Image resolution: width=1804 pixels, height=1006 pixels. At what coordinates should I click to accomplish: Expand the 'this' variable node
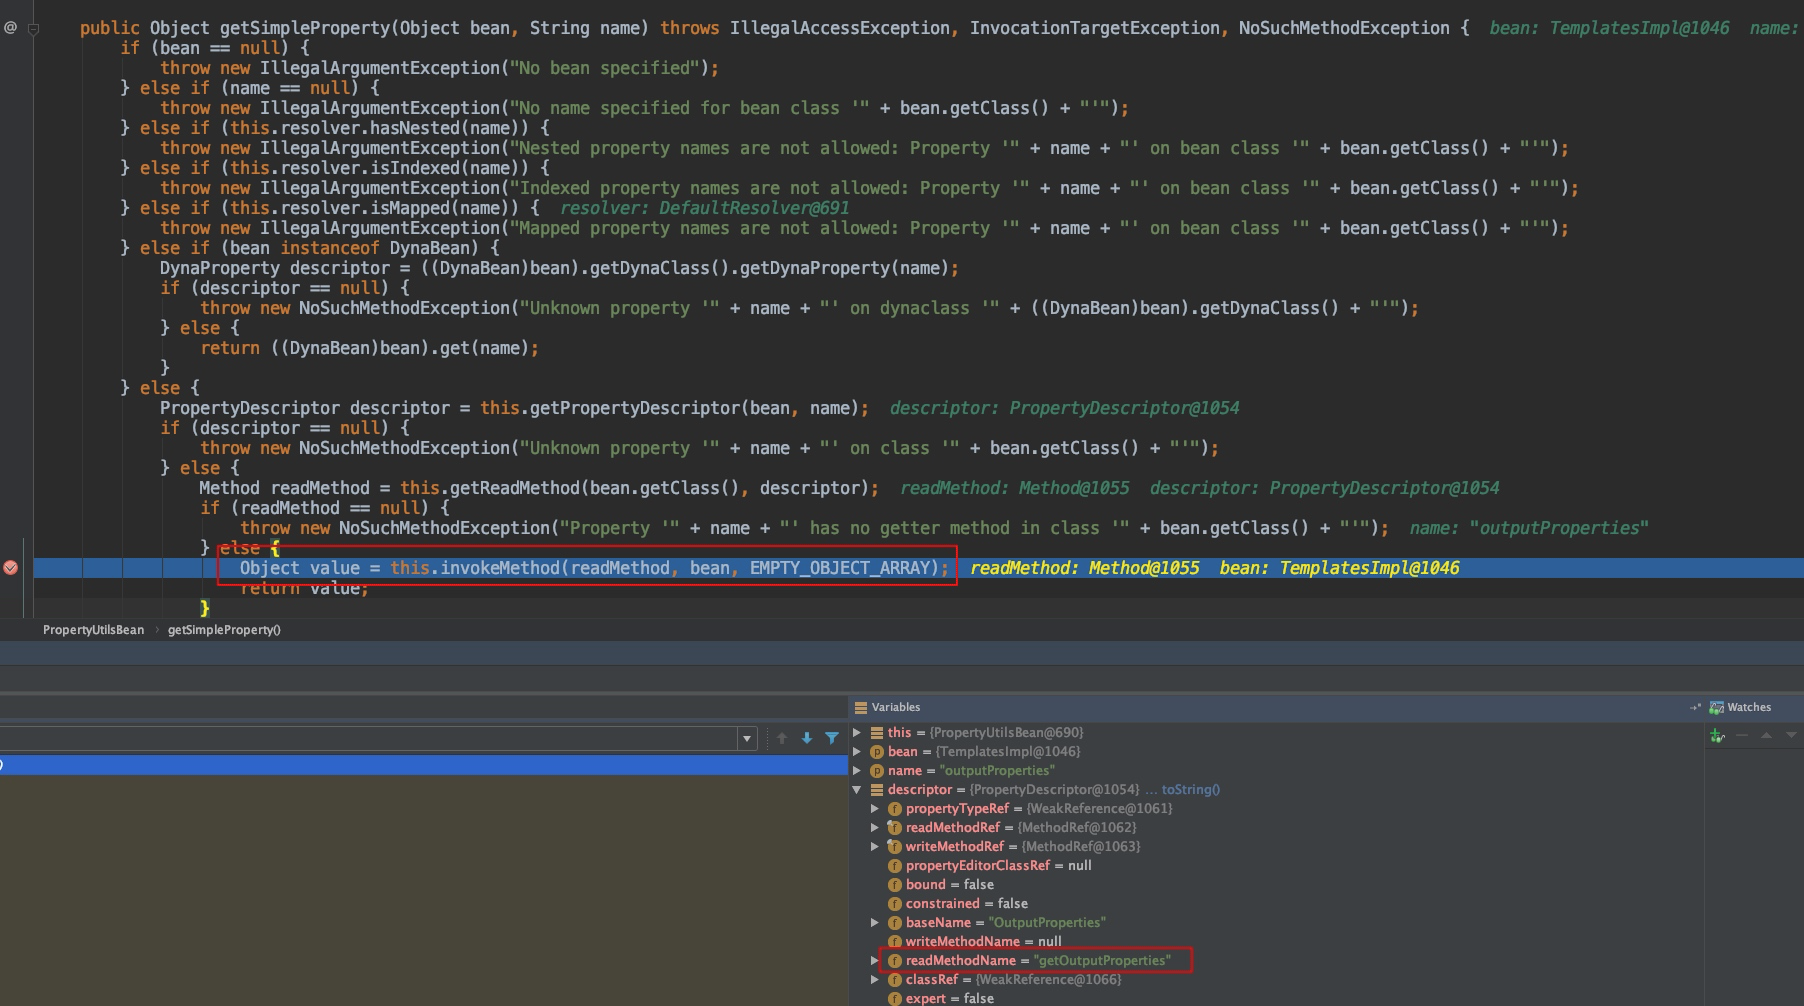click(x=857, y=733)
